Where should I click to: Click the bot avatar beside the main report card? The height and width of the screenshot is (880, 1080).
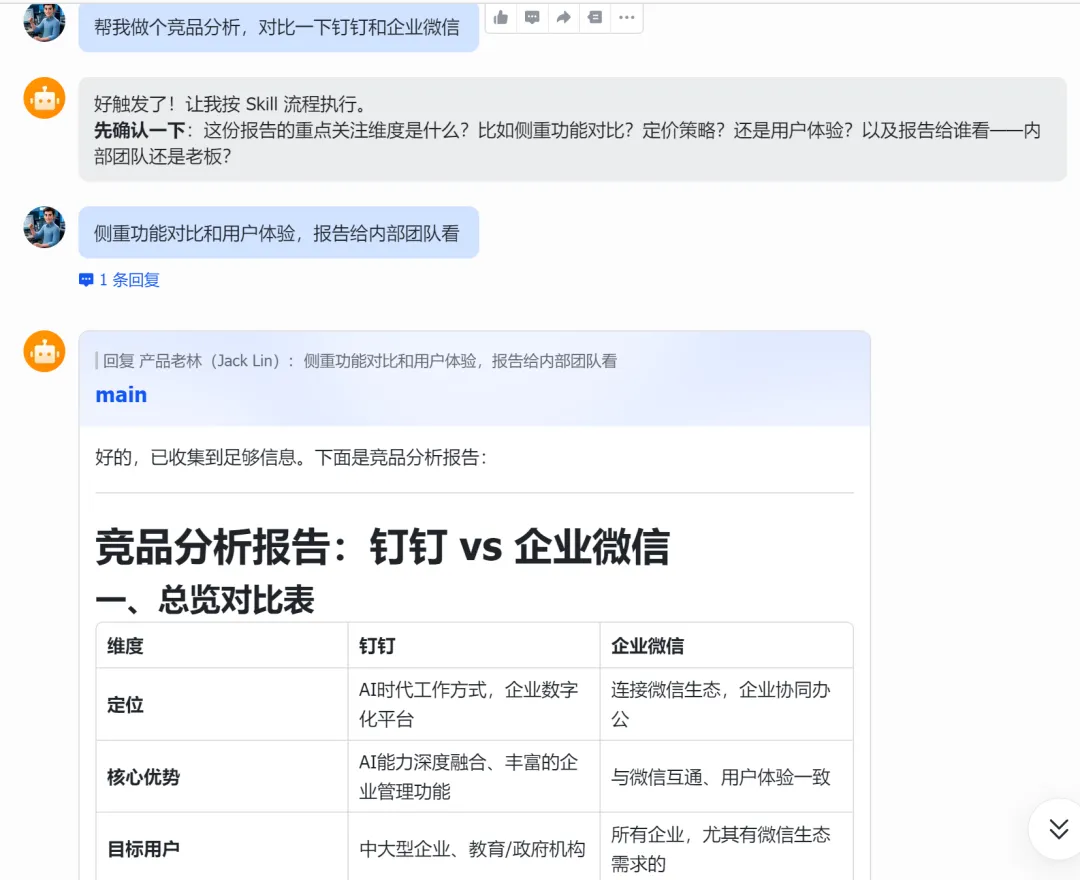[44, 351]
